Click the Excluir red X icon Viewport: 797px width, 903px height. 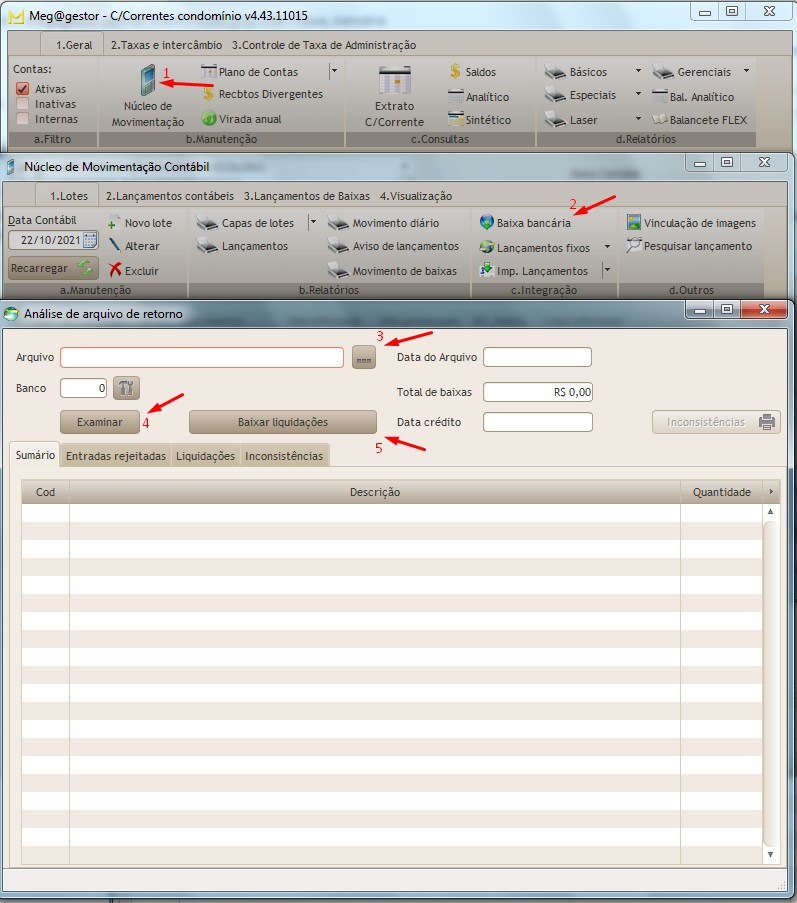tap(116, 270)
